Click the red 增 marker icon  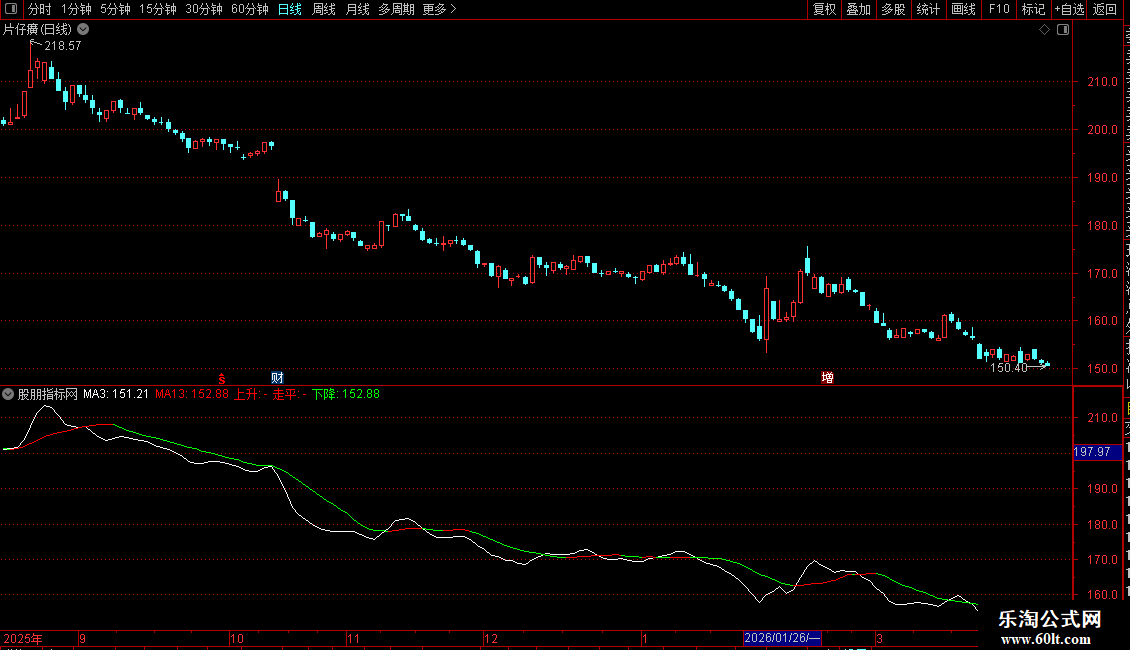coord(827,377)
